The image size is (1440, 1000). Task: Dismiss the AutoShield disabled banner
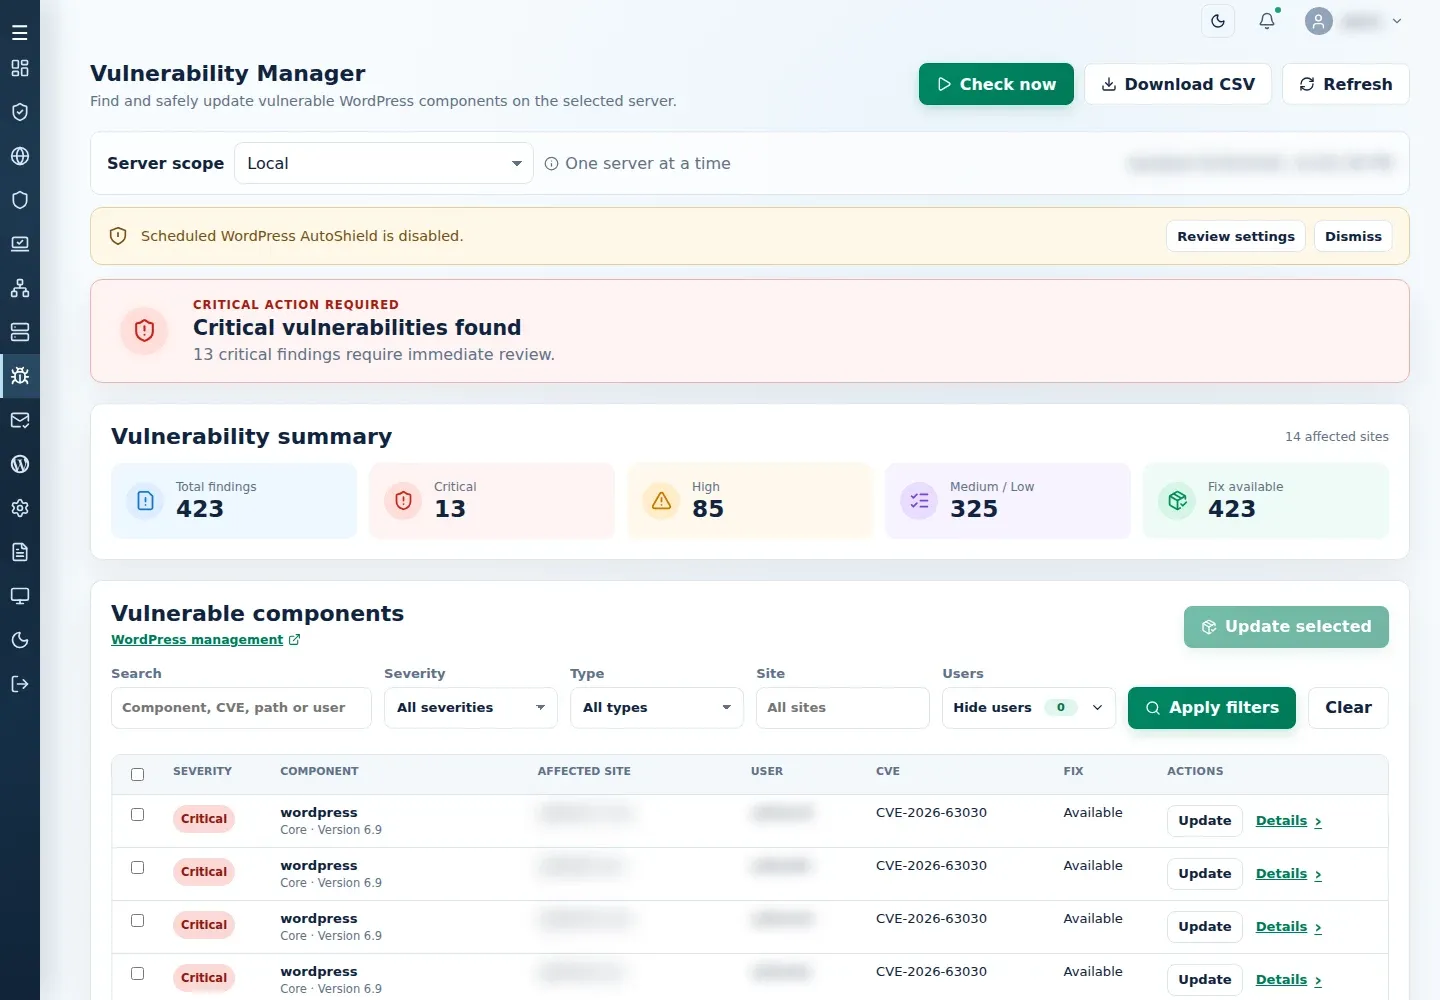(x=1353, y=236)
